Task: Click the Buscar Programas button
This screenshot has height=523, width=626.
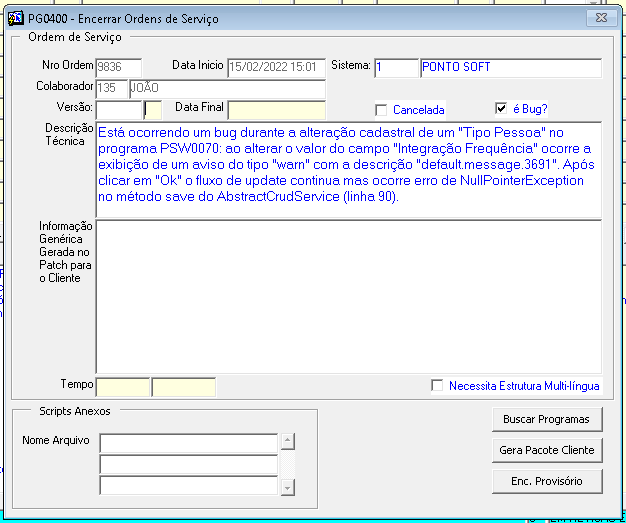Action: pos(547,419)
